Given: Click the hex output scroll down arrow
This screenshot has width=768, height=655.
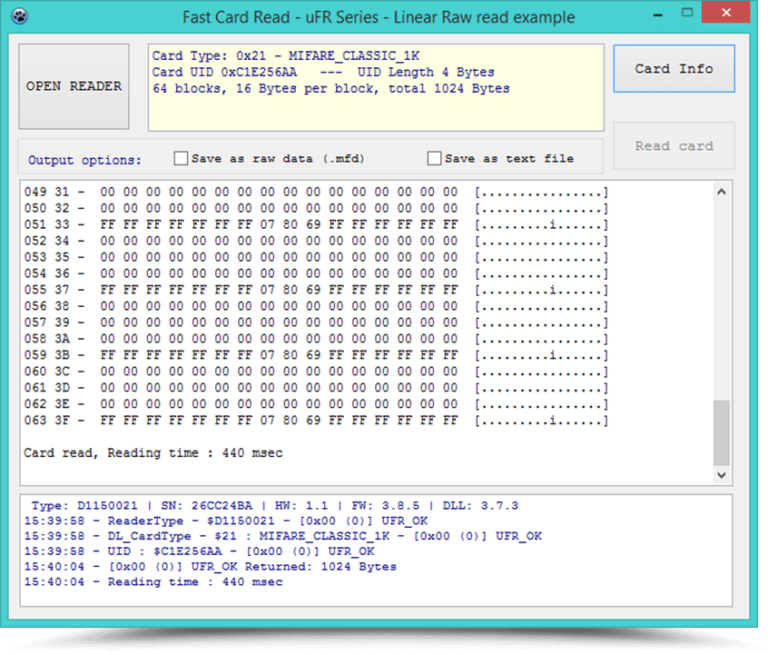Looking at the screenshot, I should click(721, 475).
